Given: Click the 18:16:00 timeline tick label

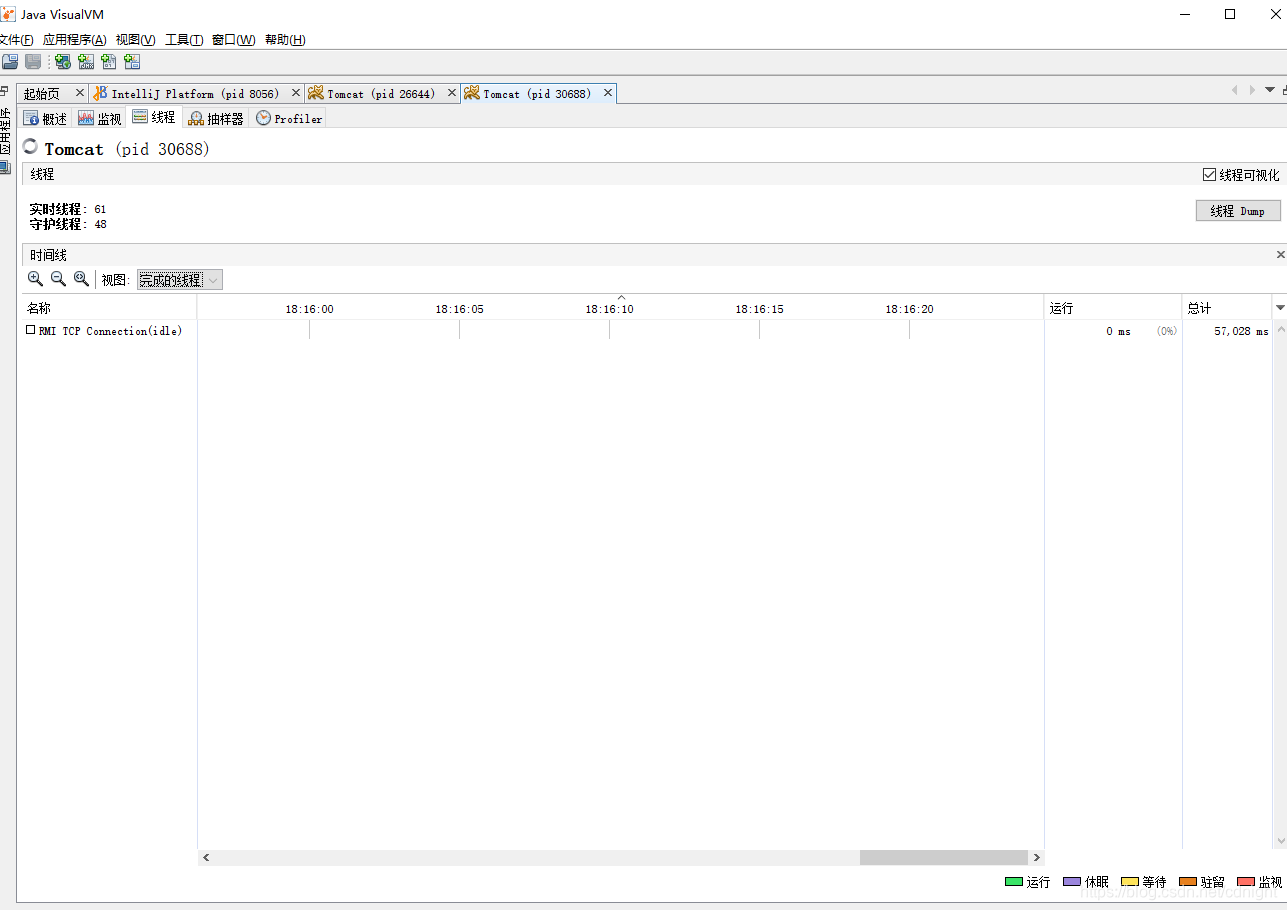Looking at the screenshot, I should pos(309,309).
